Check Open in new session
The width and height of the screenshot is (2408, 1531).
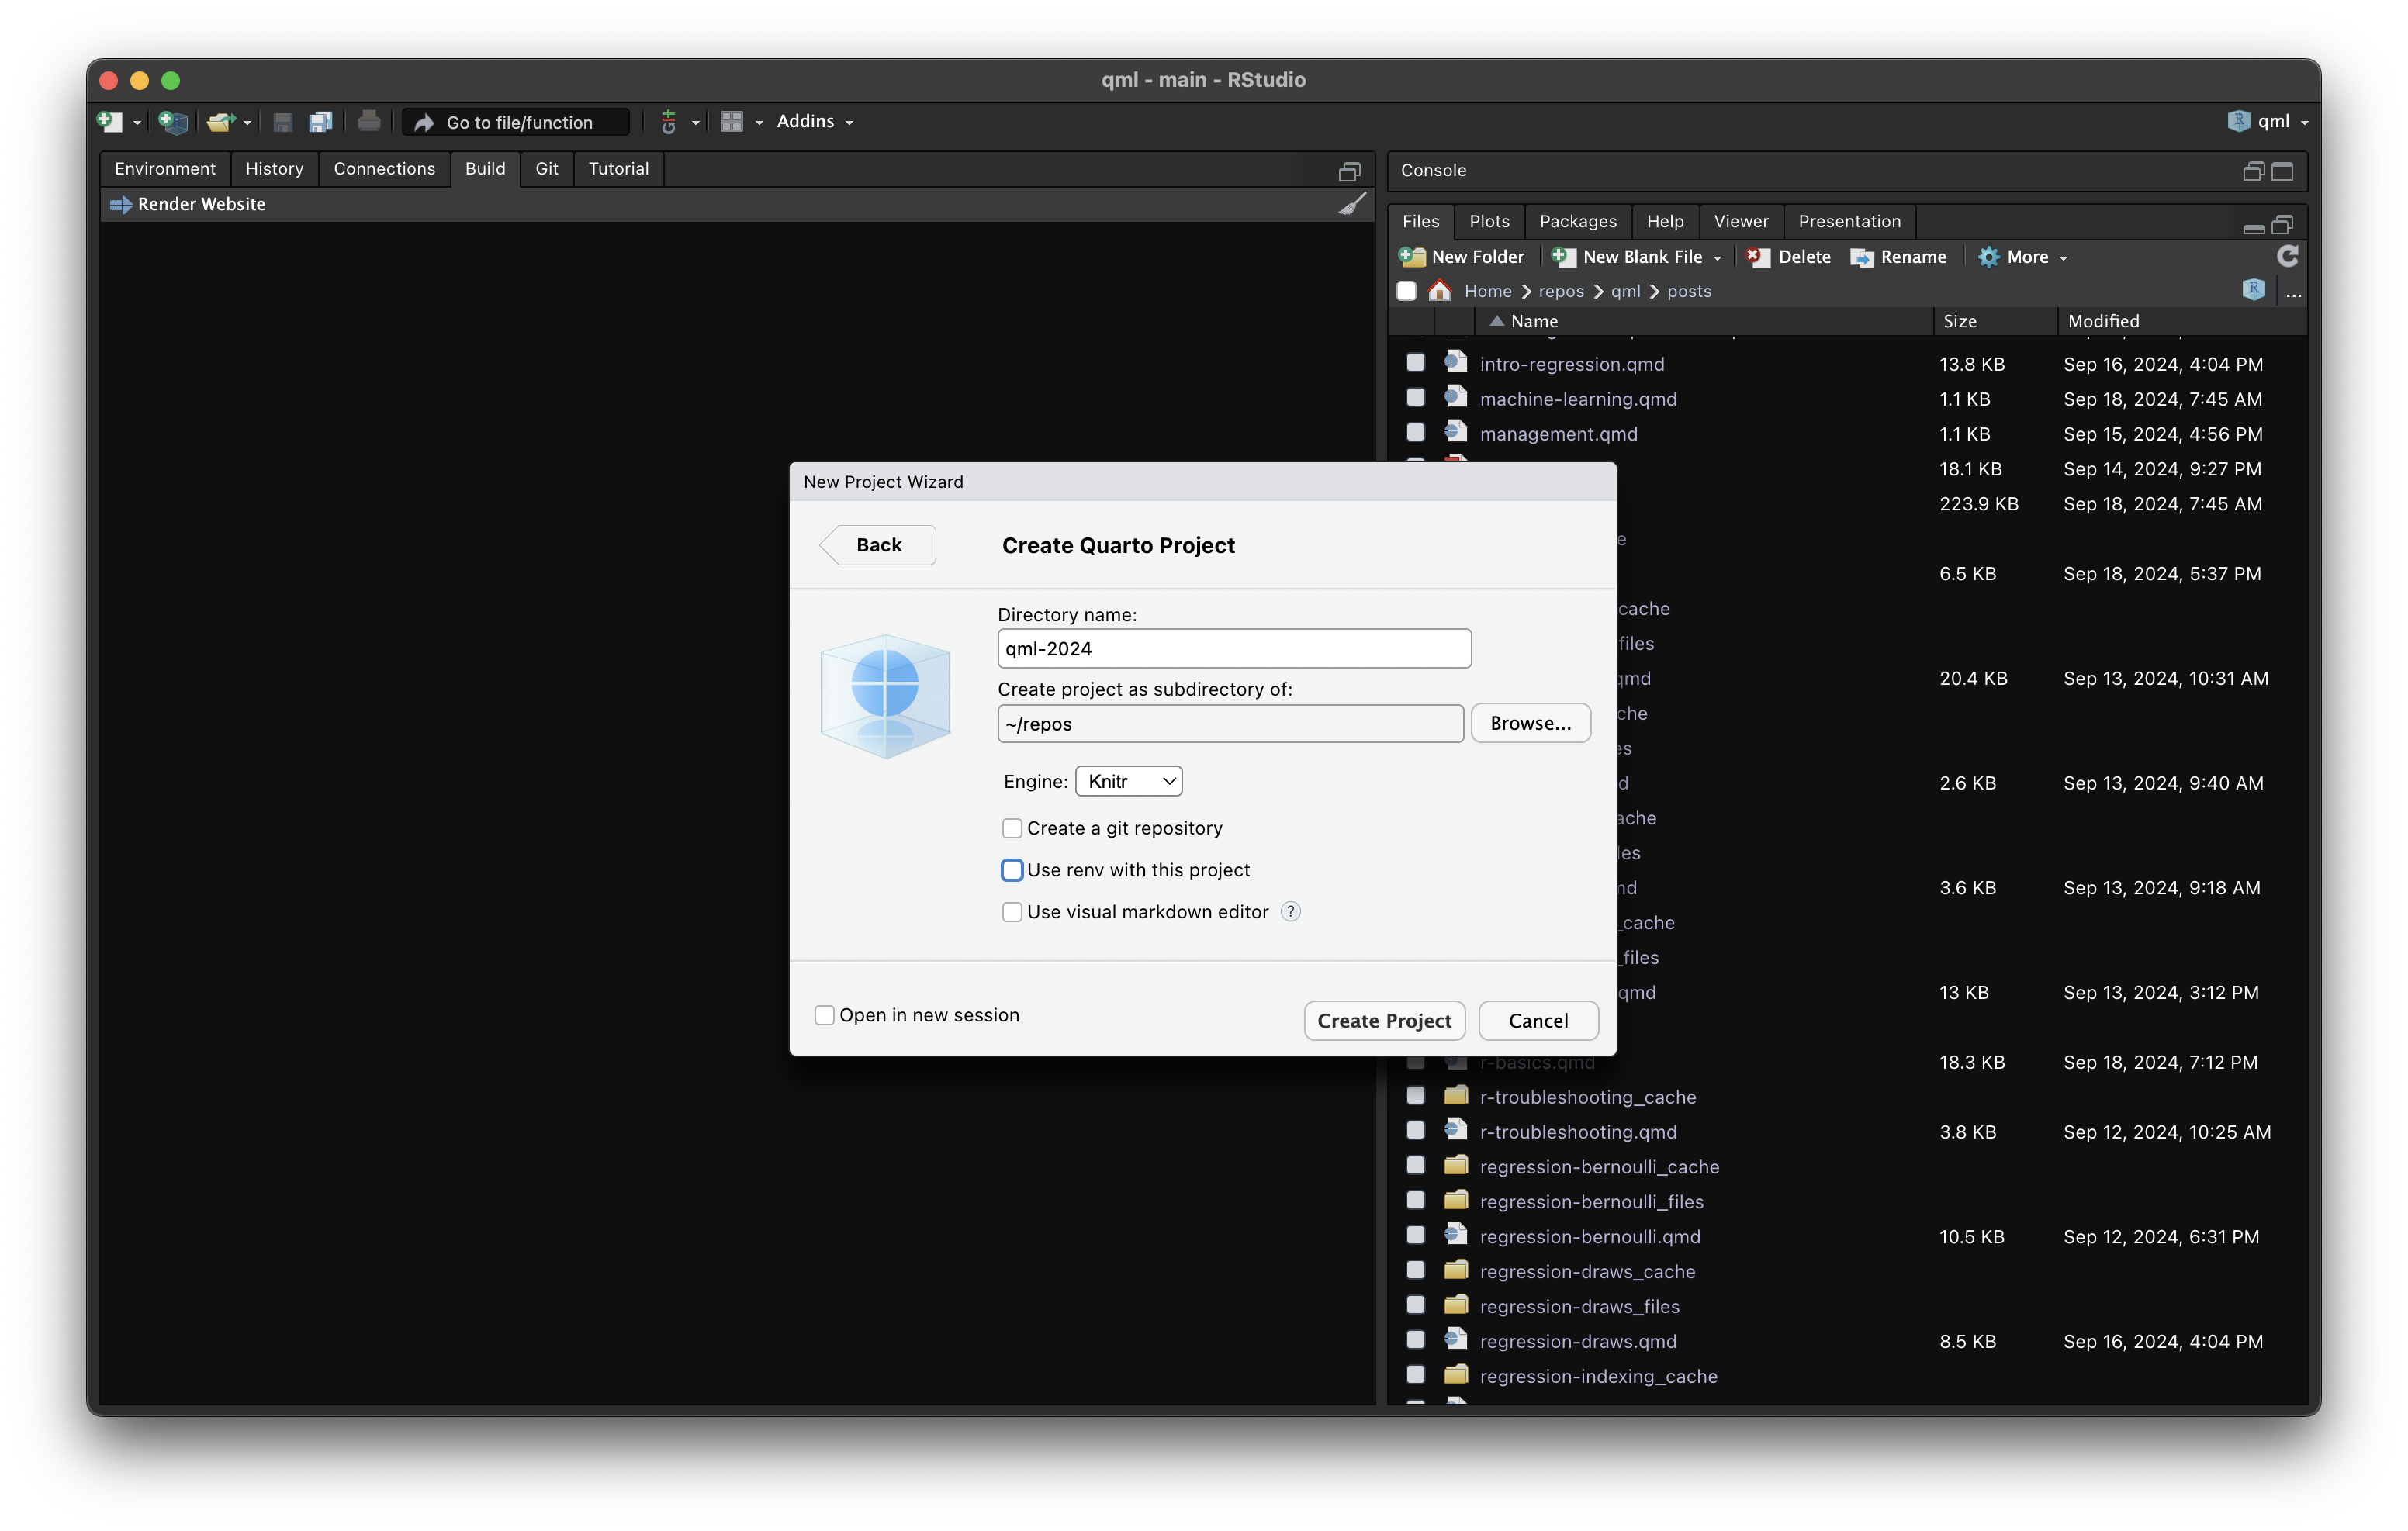coord(824,1015)
